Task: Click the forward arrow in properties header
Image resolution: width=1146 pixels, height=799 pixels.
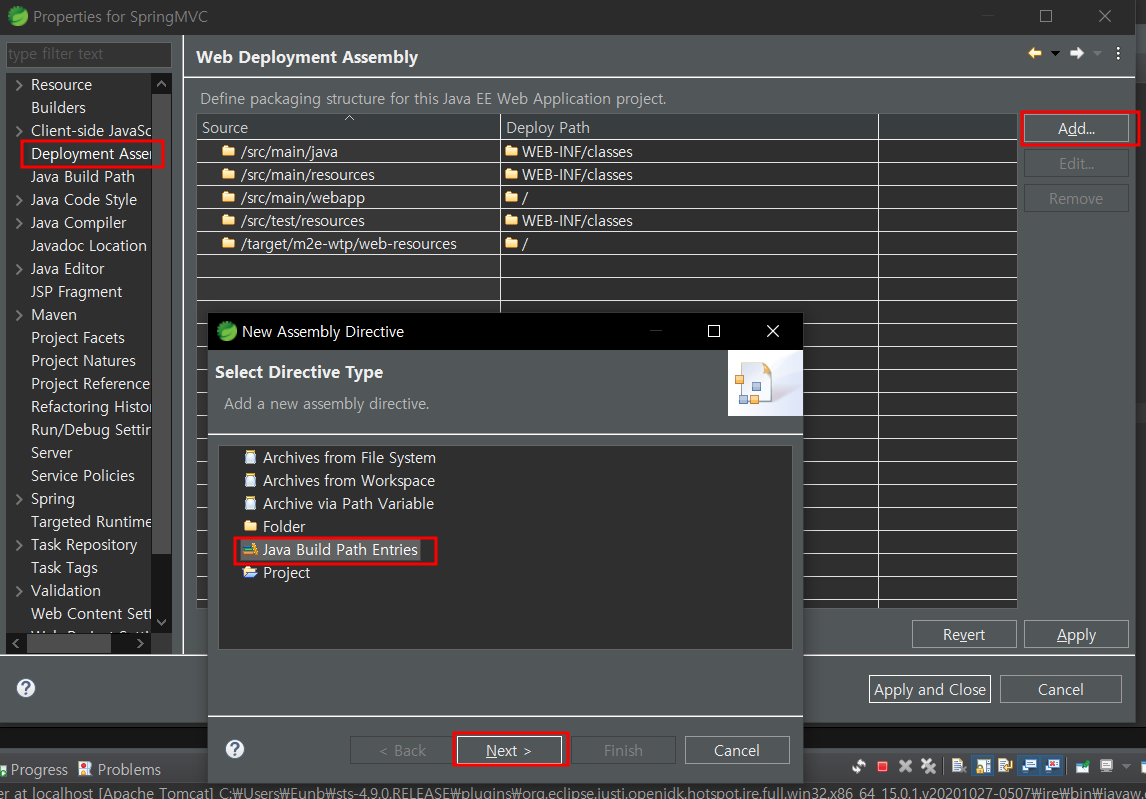Action: (x=1077, y=53)
